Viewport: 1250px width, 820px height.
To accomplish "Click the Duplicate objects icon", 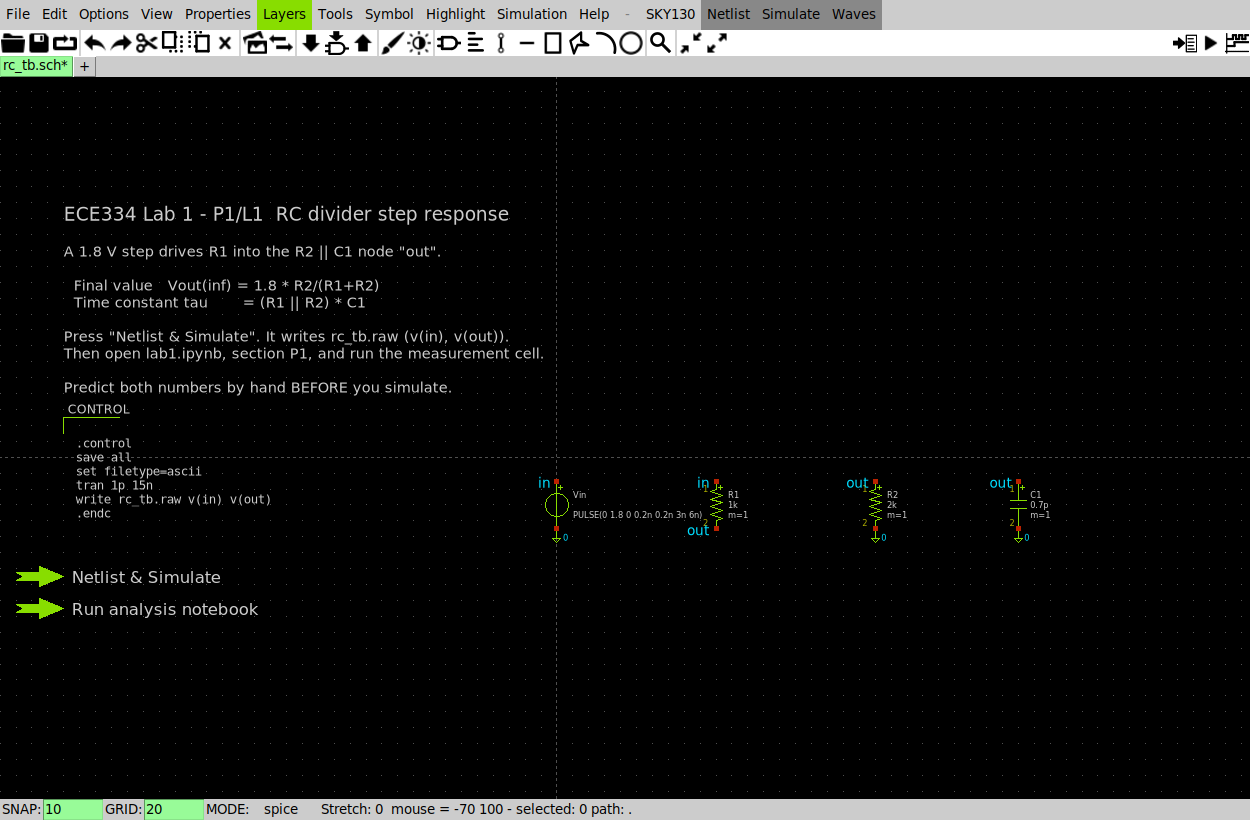I will (255, 43).
